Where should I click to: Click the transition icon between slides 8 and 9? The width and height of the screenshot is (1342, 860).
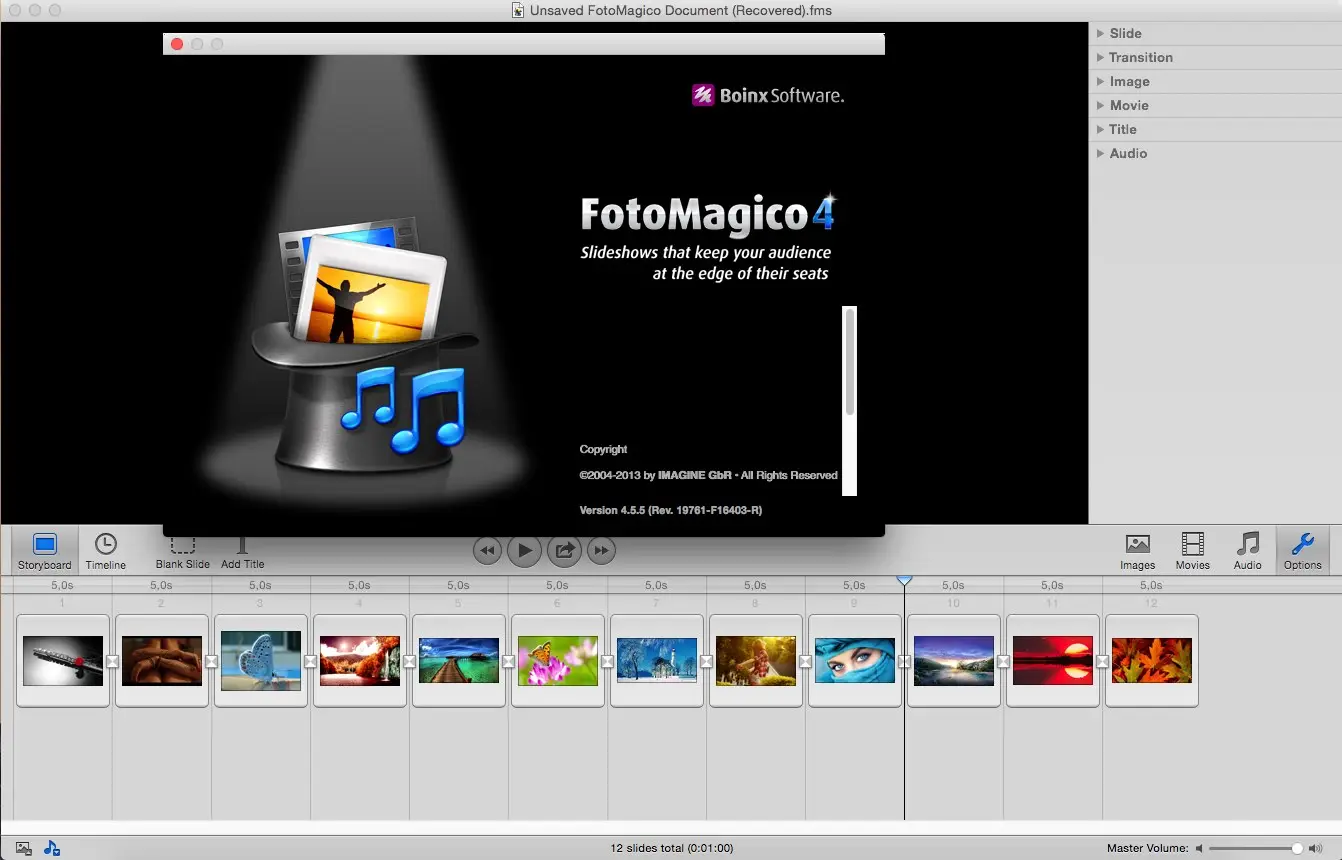tap(805, 661)
